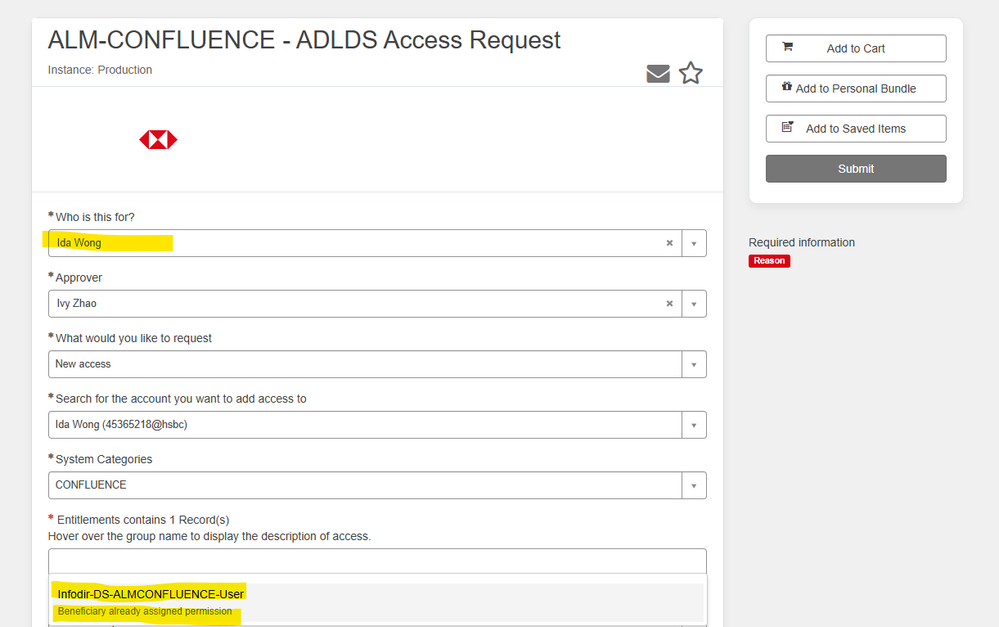Submit the access request
The image size is (999, 627).
(856, 169)
